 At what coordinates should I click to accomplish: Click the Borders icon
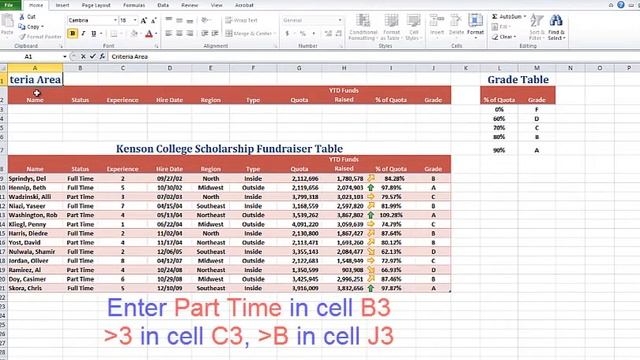pyautogui.click(x=114, y=33)
